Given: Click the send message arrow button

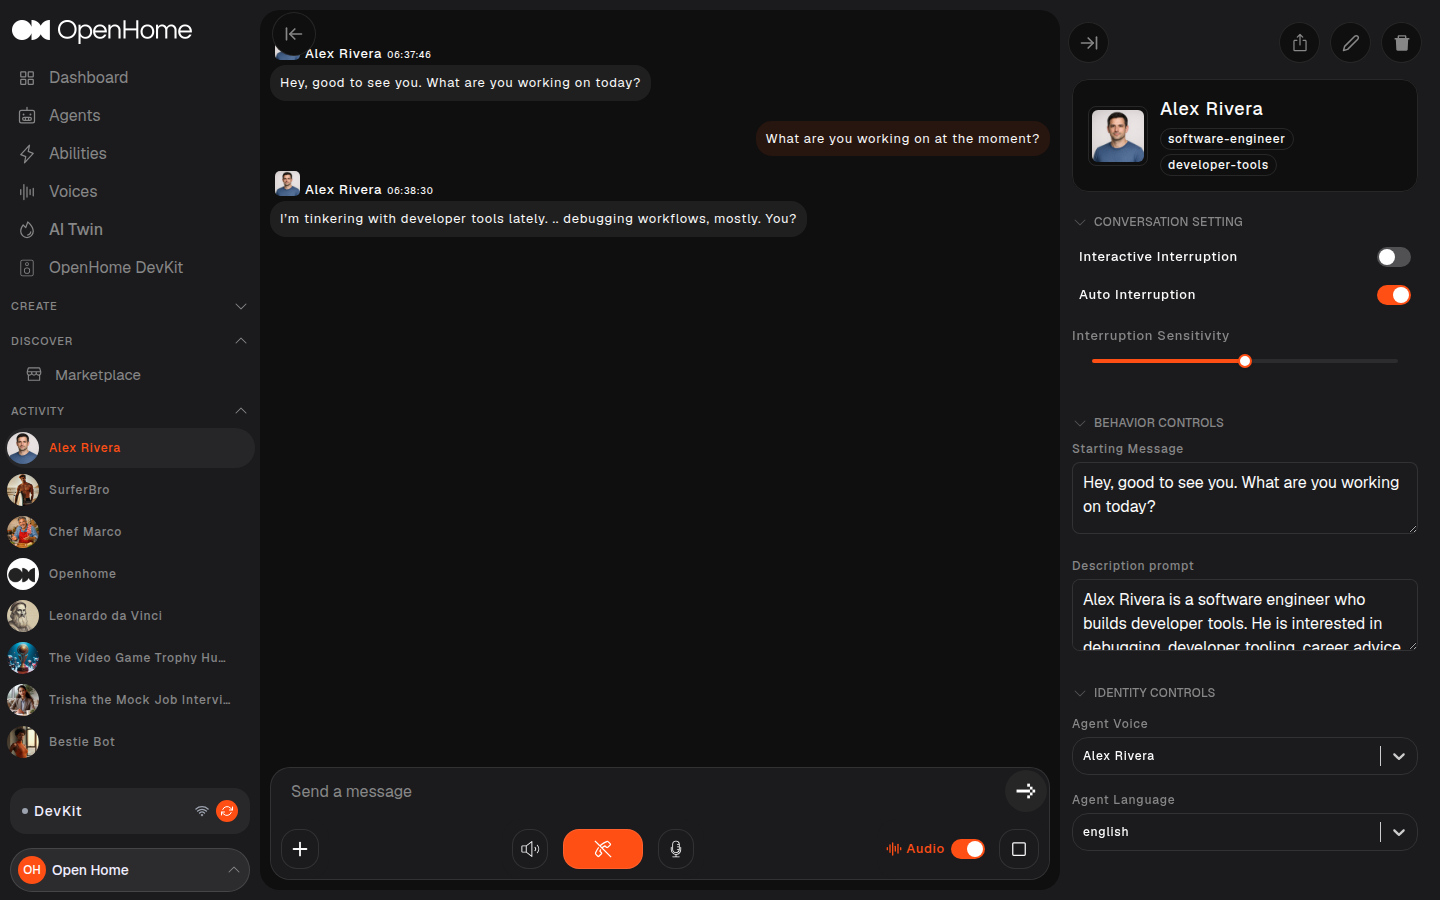Looking at the screenshot, I should (1025, 791).
